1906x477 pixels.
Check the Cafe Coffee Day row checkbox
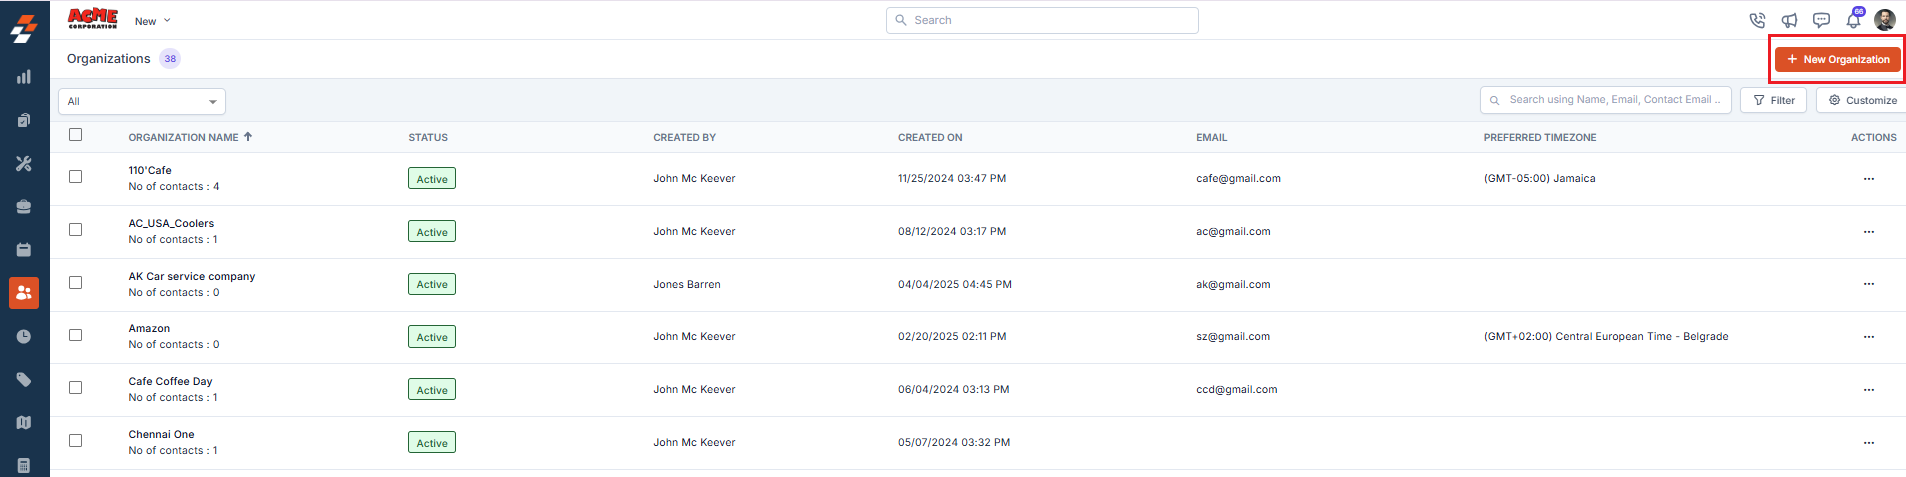[x=75, y=388]
